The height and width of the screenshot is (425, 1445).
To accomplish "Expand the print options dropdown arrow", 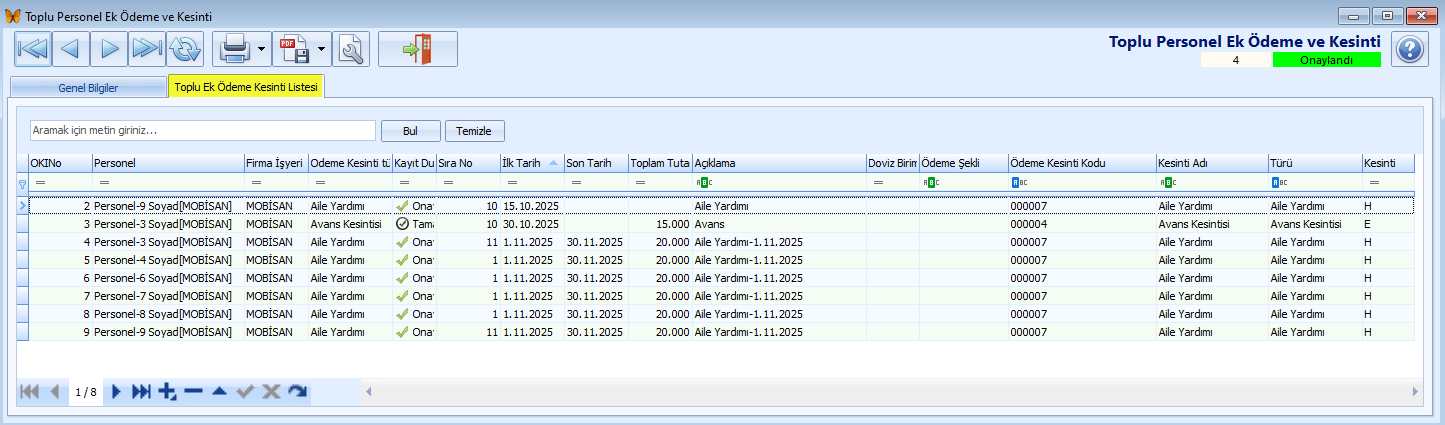I will pos(261,48).
